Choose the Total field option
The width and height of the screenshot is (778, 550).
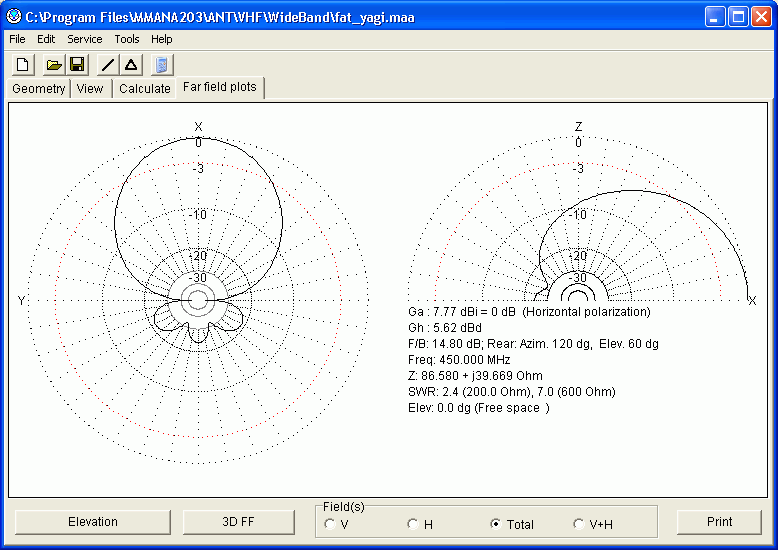click(496, 524)
